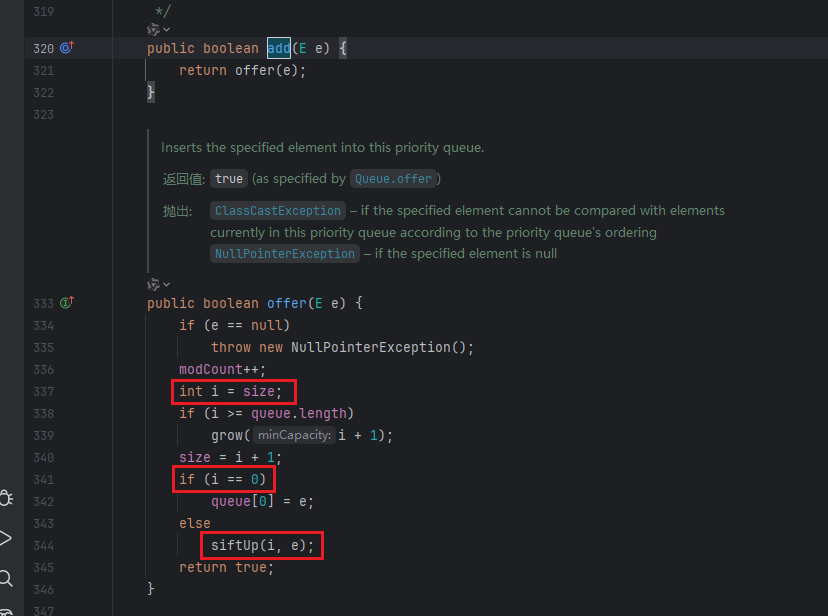Click the siftUp call on line 344
The height and width of the screenshot is (616, 828).
[x=234, y=545]
